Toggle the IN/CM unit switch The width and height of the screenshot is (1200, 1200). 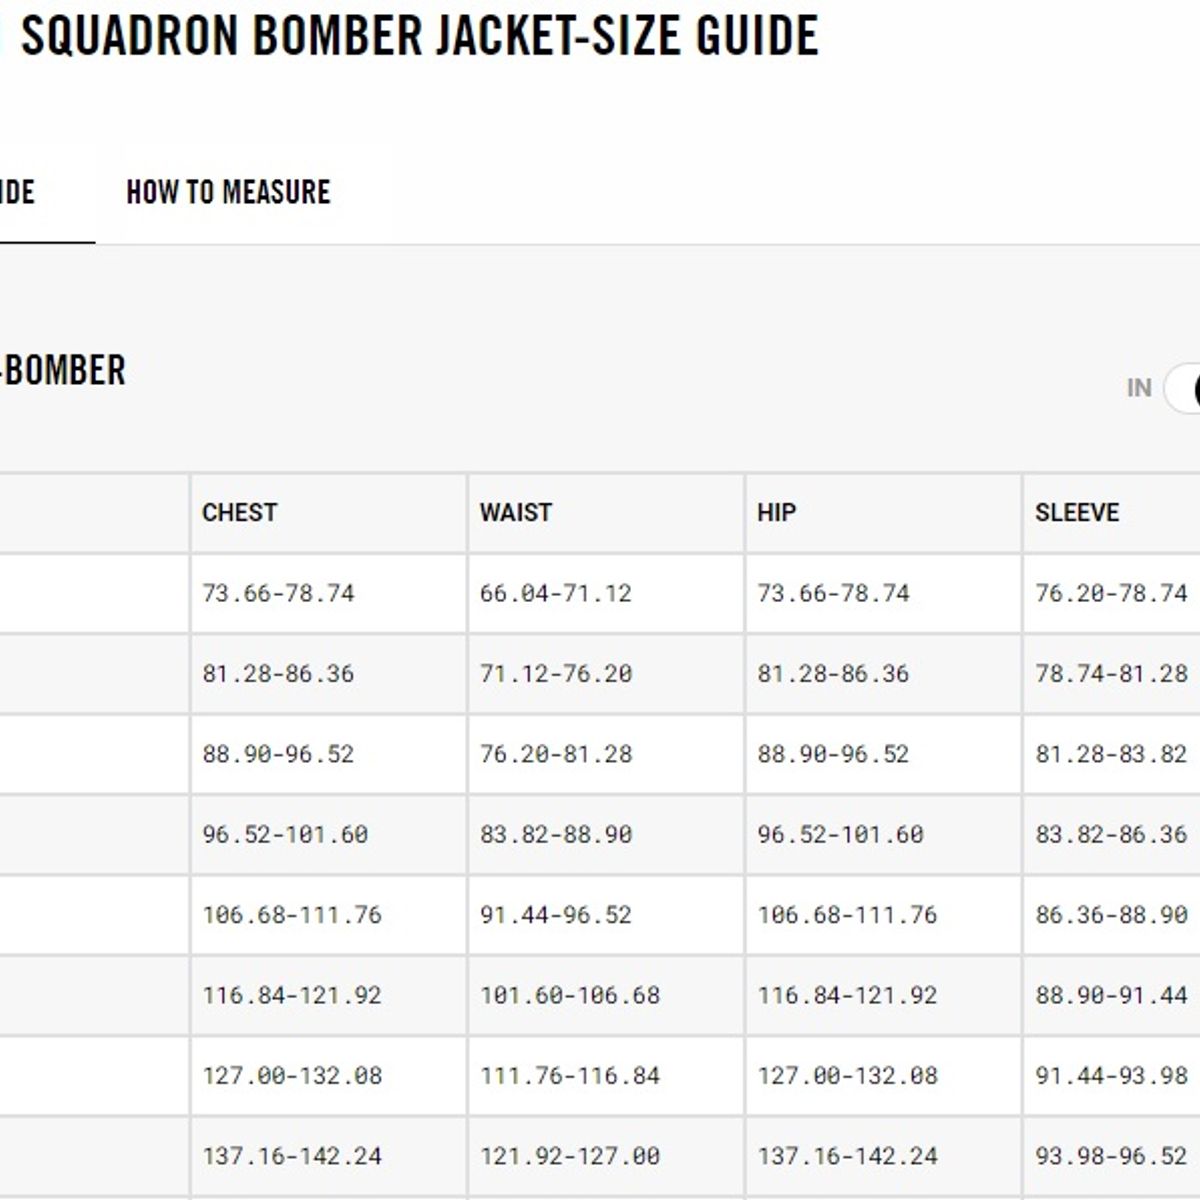pos(1183,388)
